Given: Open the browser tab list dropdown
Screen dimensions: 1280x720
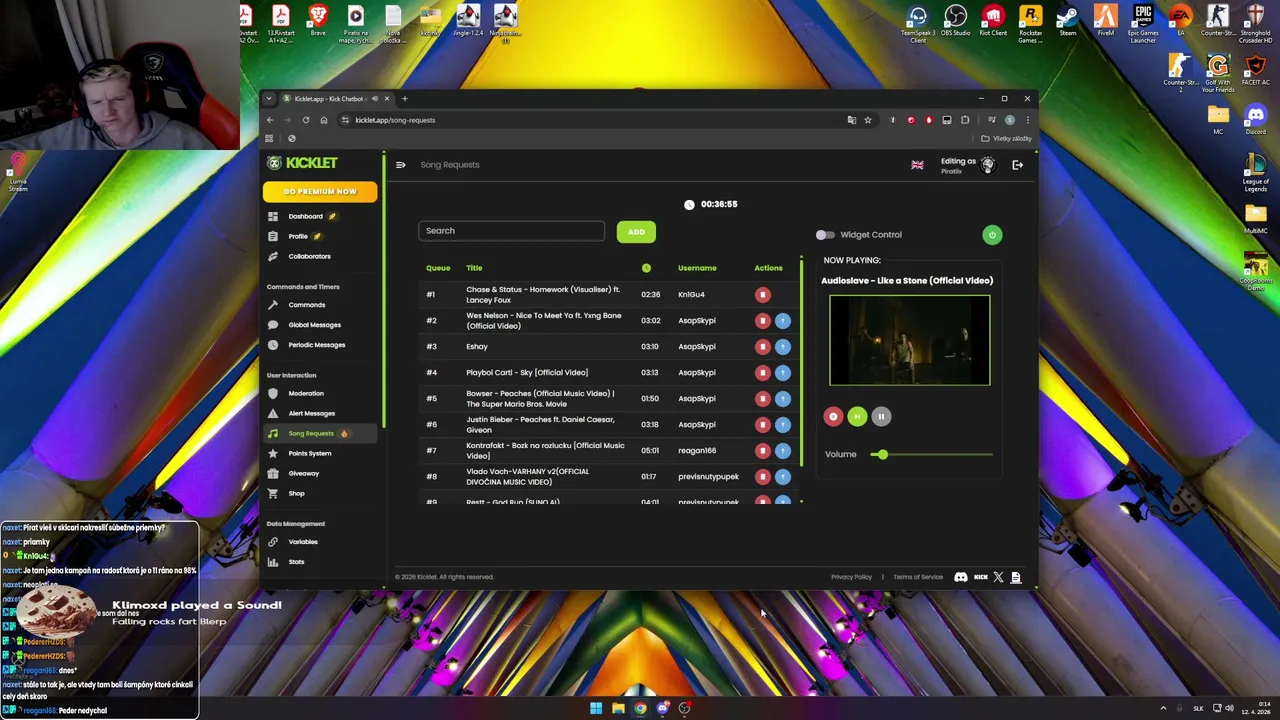Looking at the screenshot, I should pos(268,98).
